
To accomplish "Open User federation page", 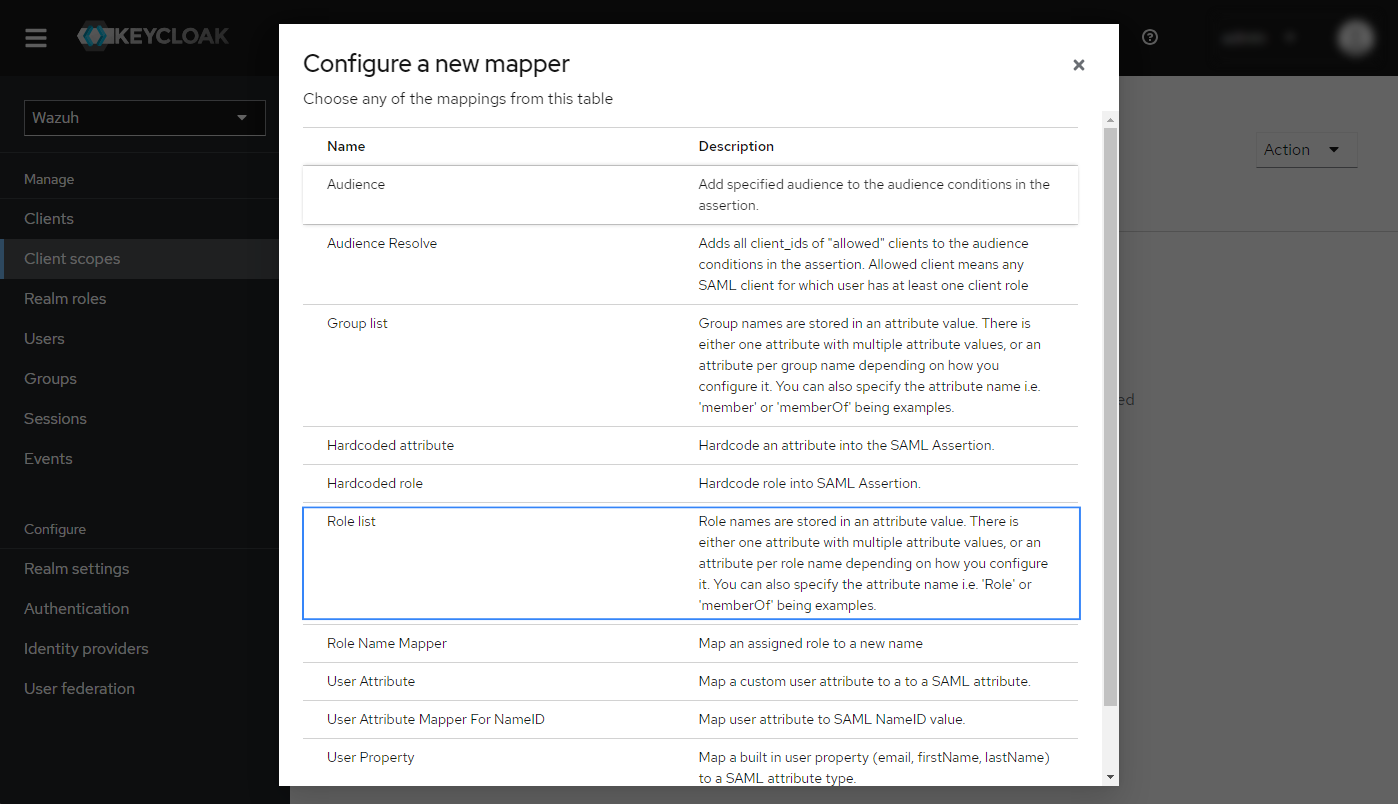I will coord(79,689).
